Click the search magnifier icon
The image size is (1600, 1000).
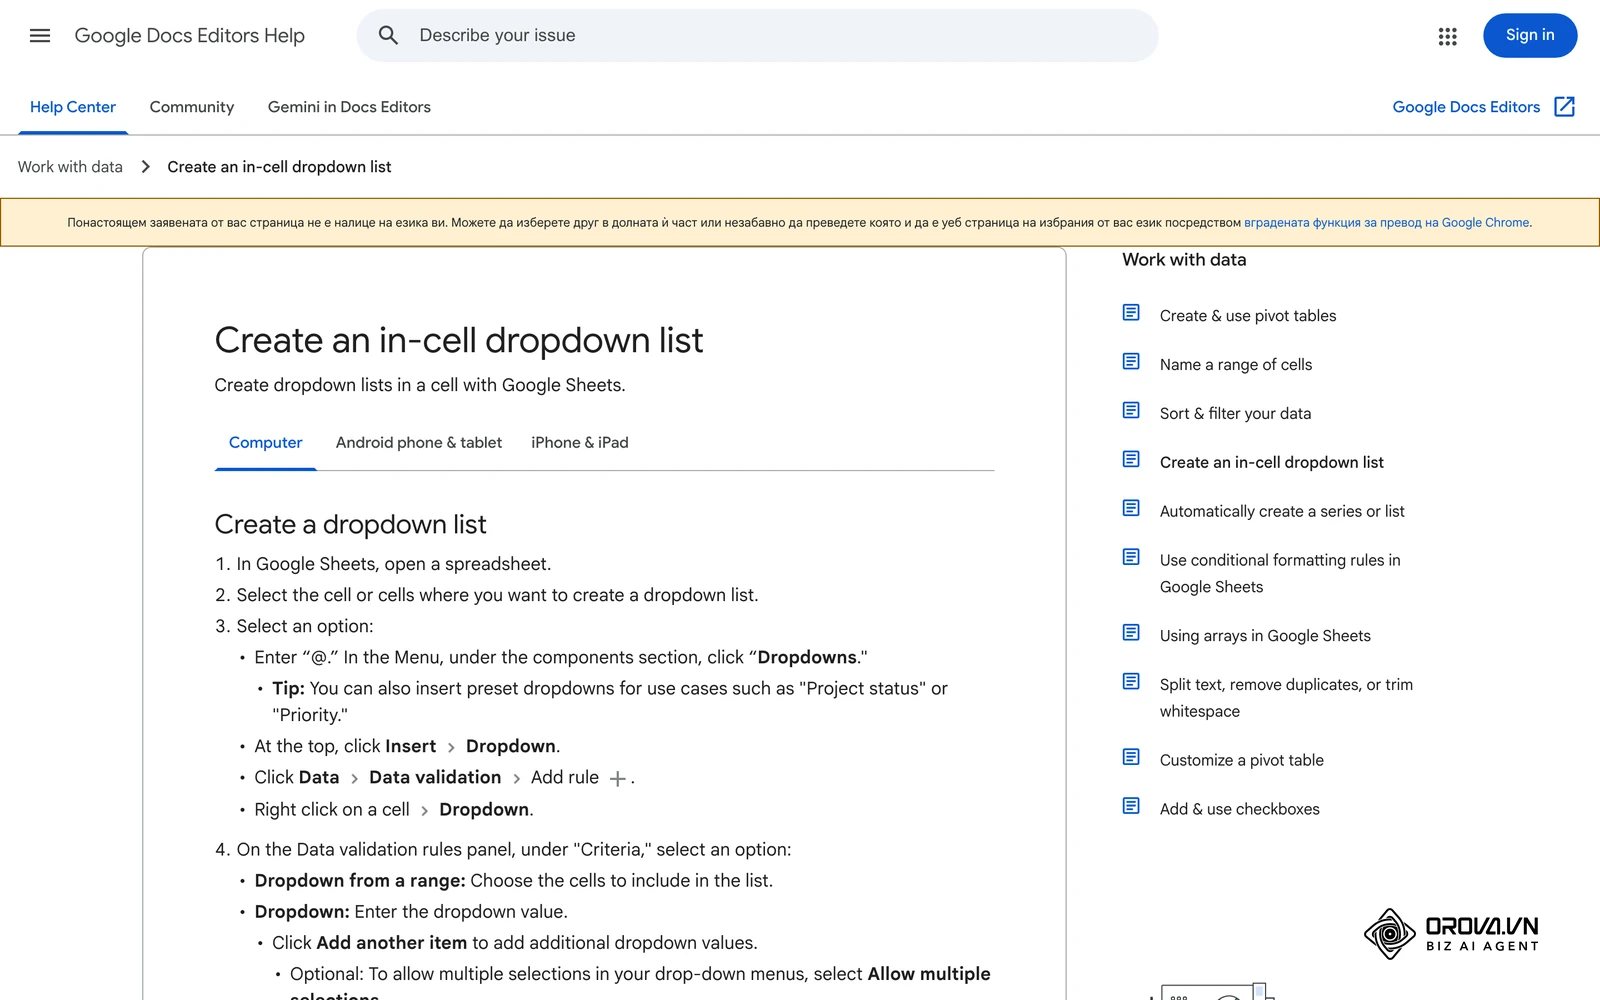[388, 36]
